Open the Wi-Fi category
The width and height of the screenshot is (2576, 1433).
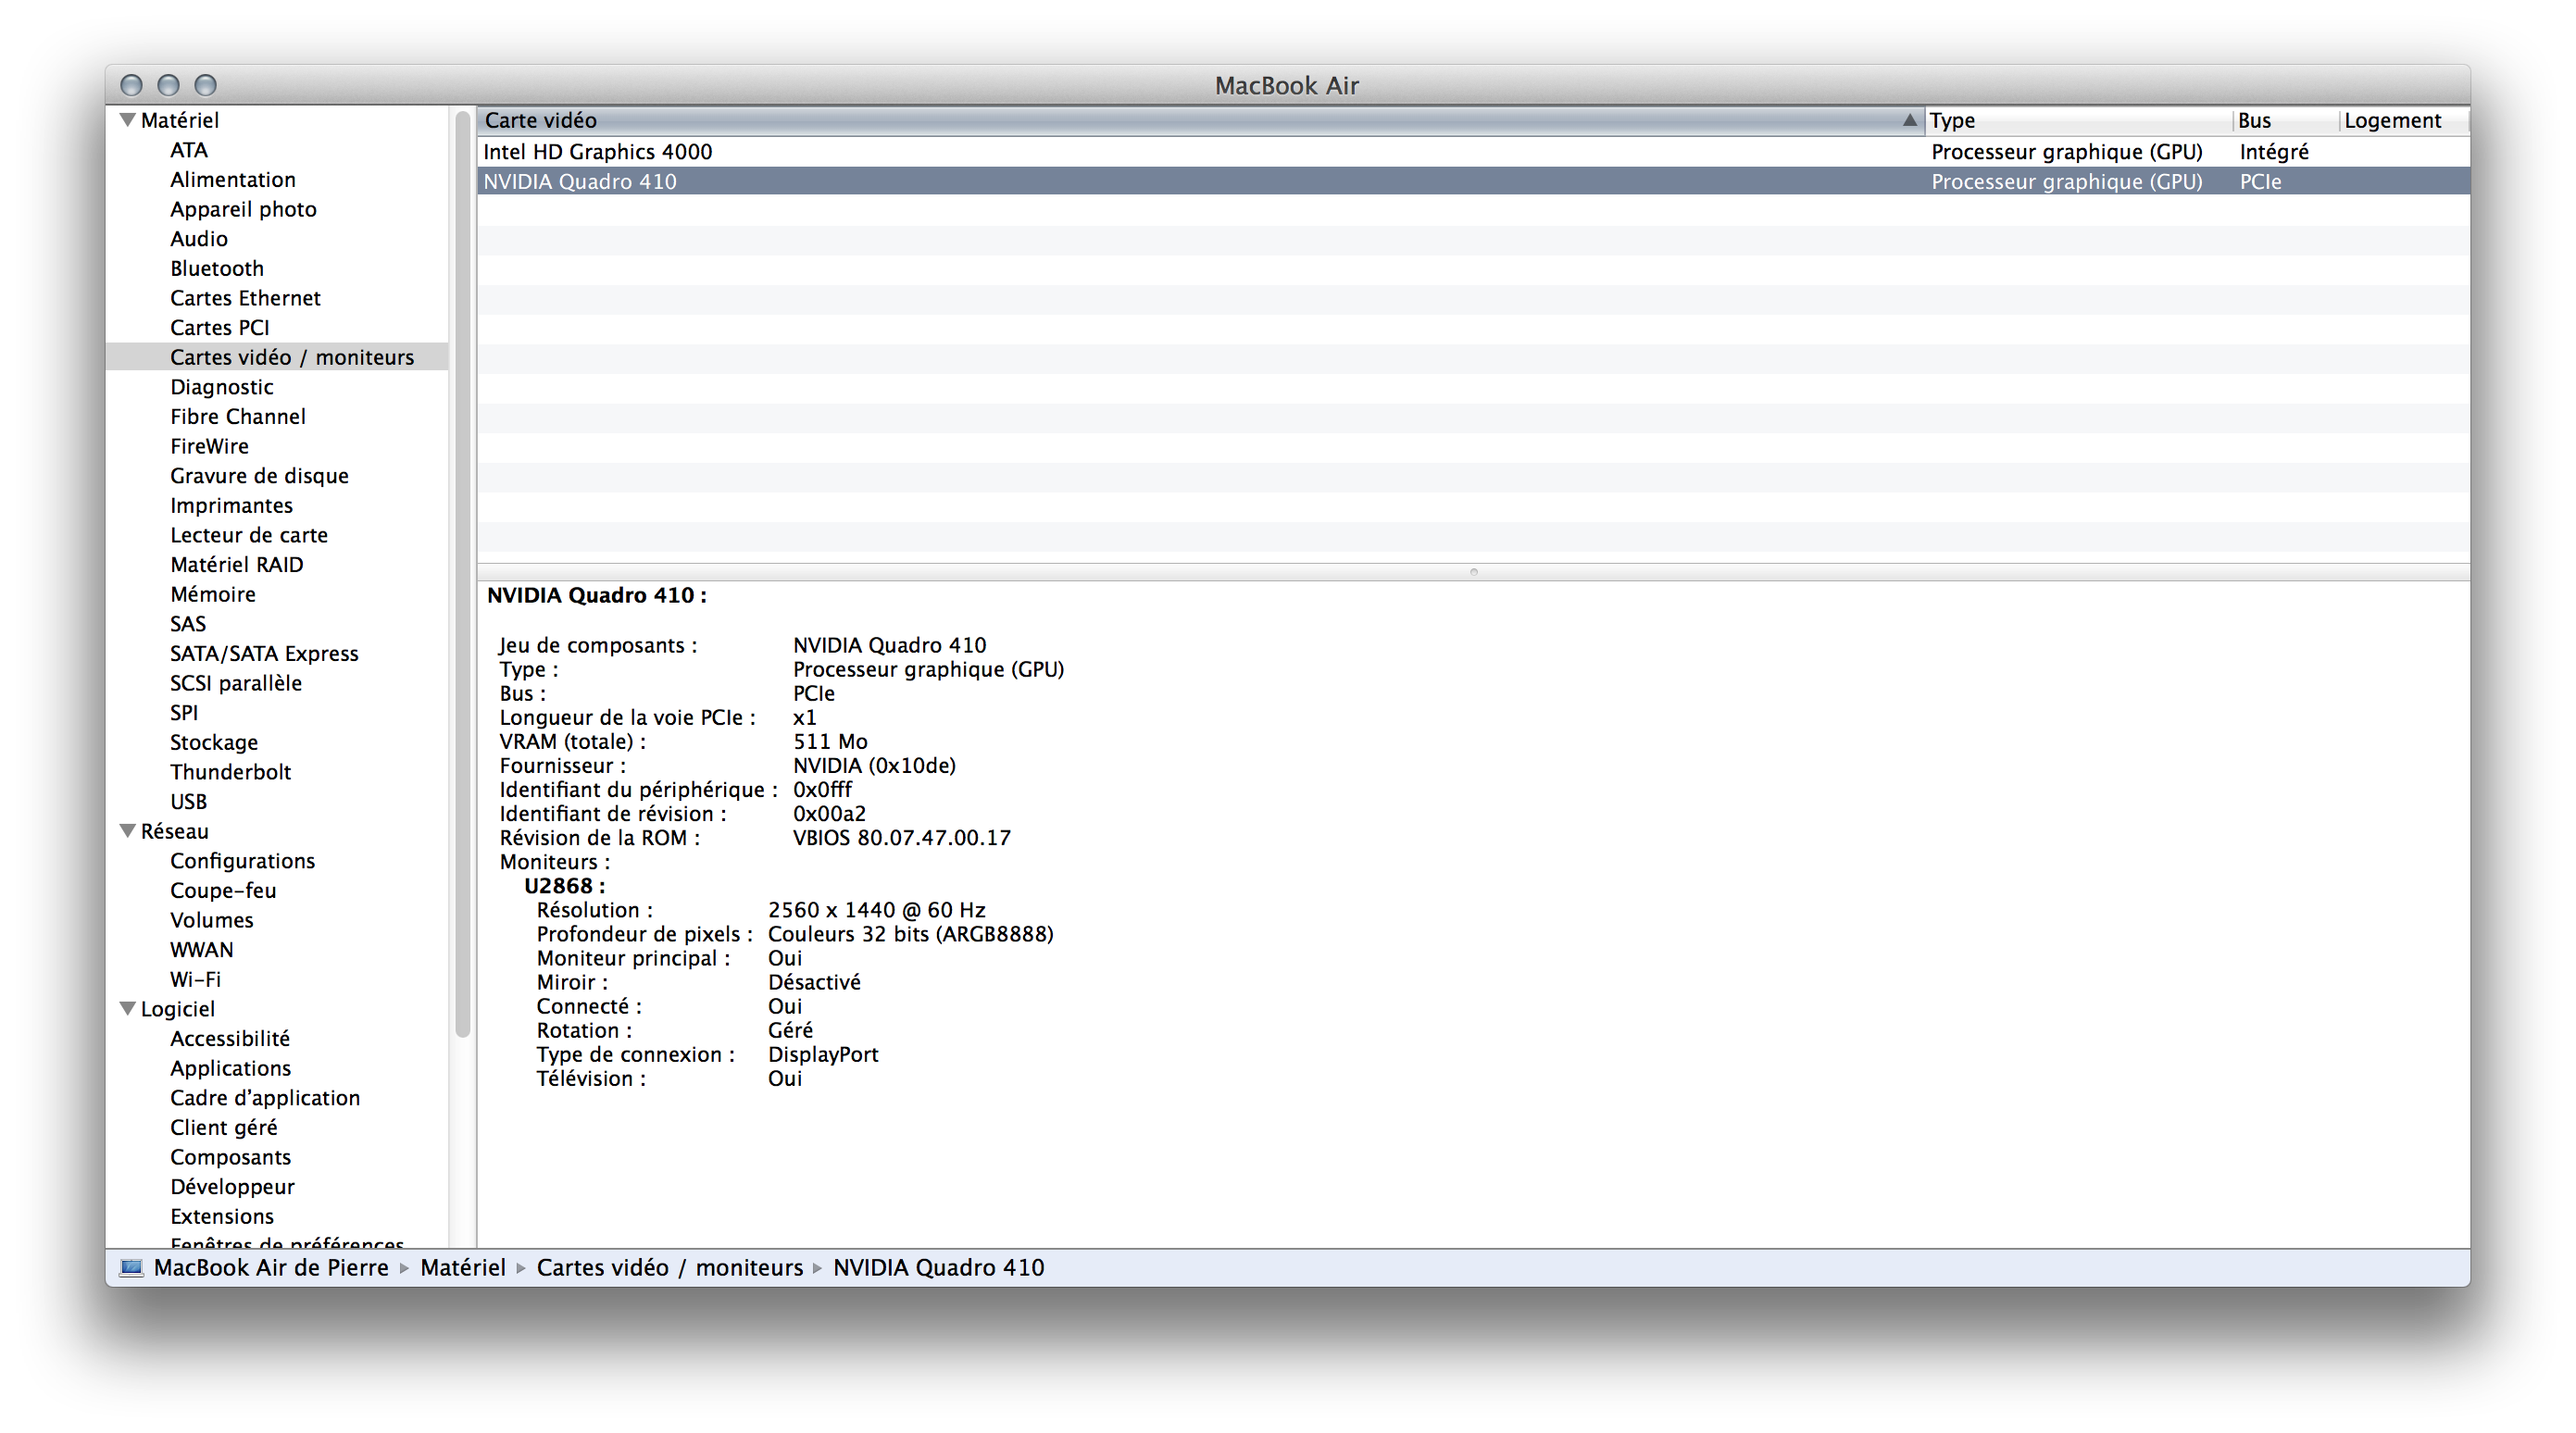[x=195, y=980]
